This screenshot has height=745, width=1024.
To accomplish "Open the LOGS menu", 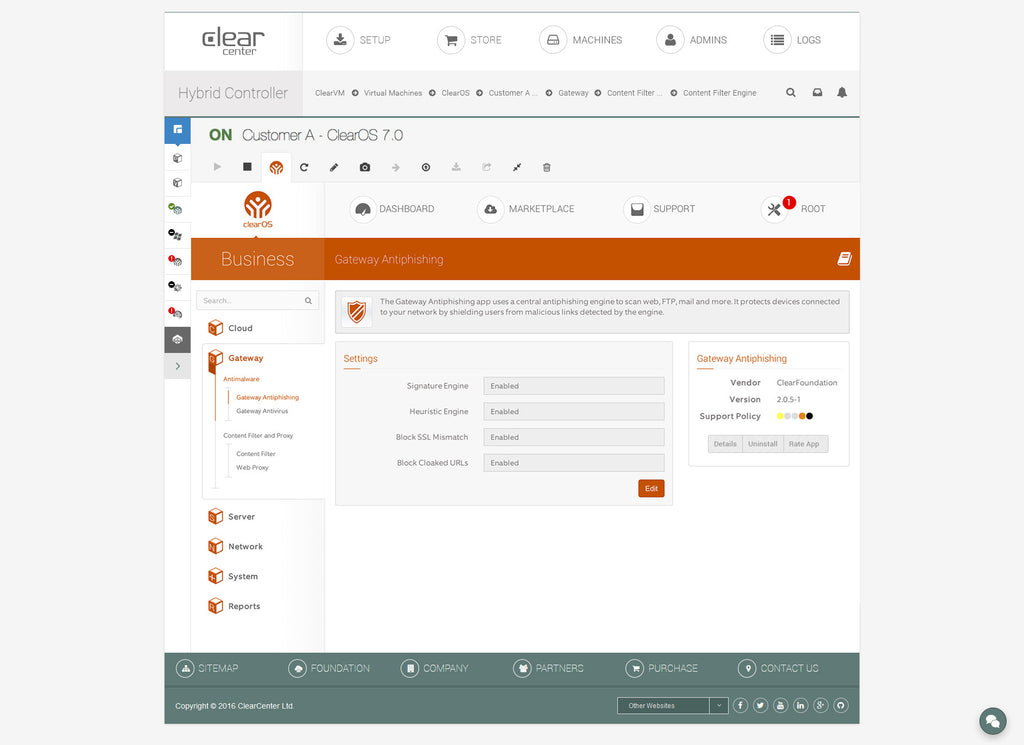I will tap(792, 40).
